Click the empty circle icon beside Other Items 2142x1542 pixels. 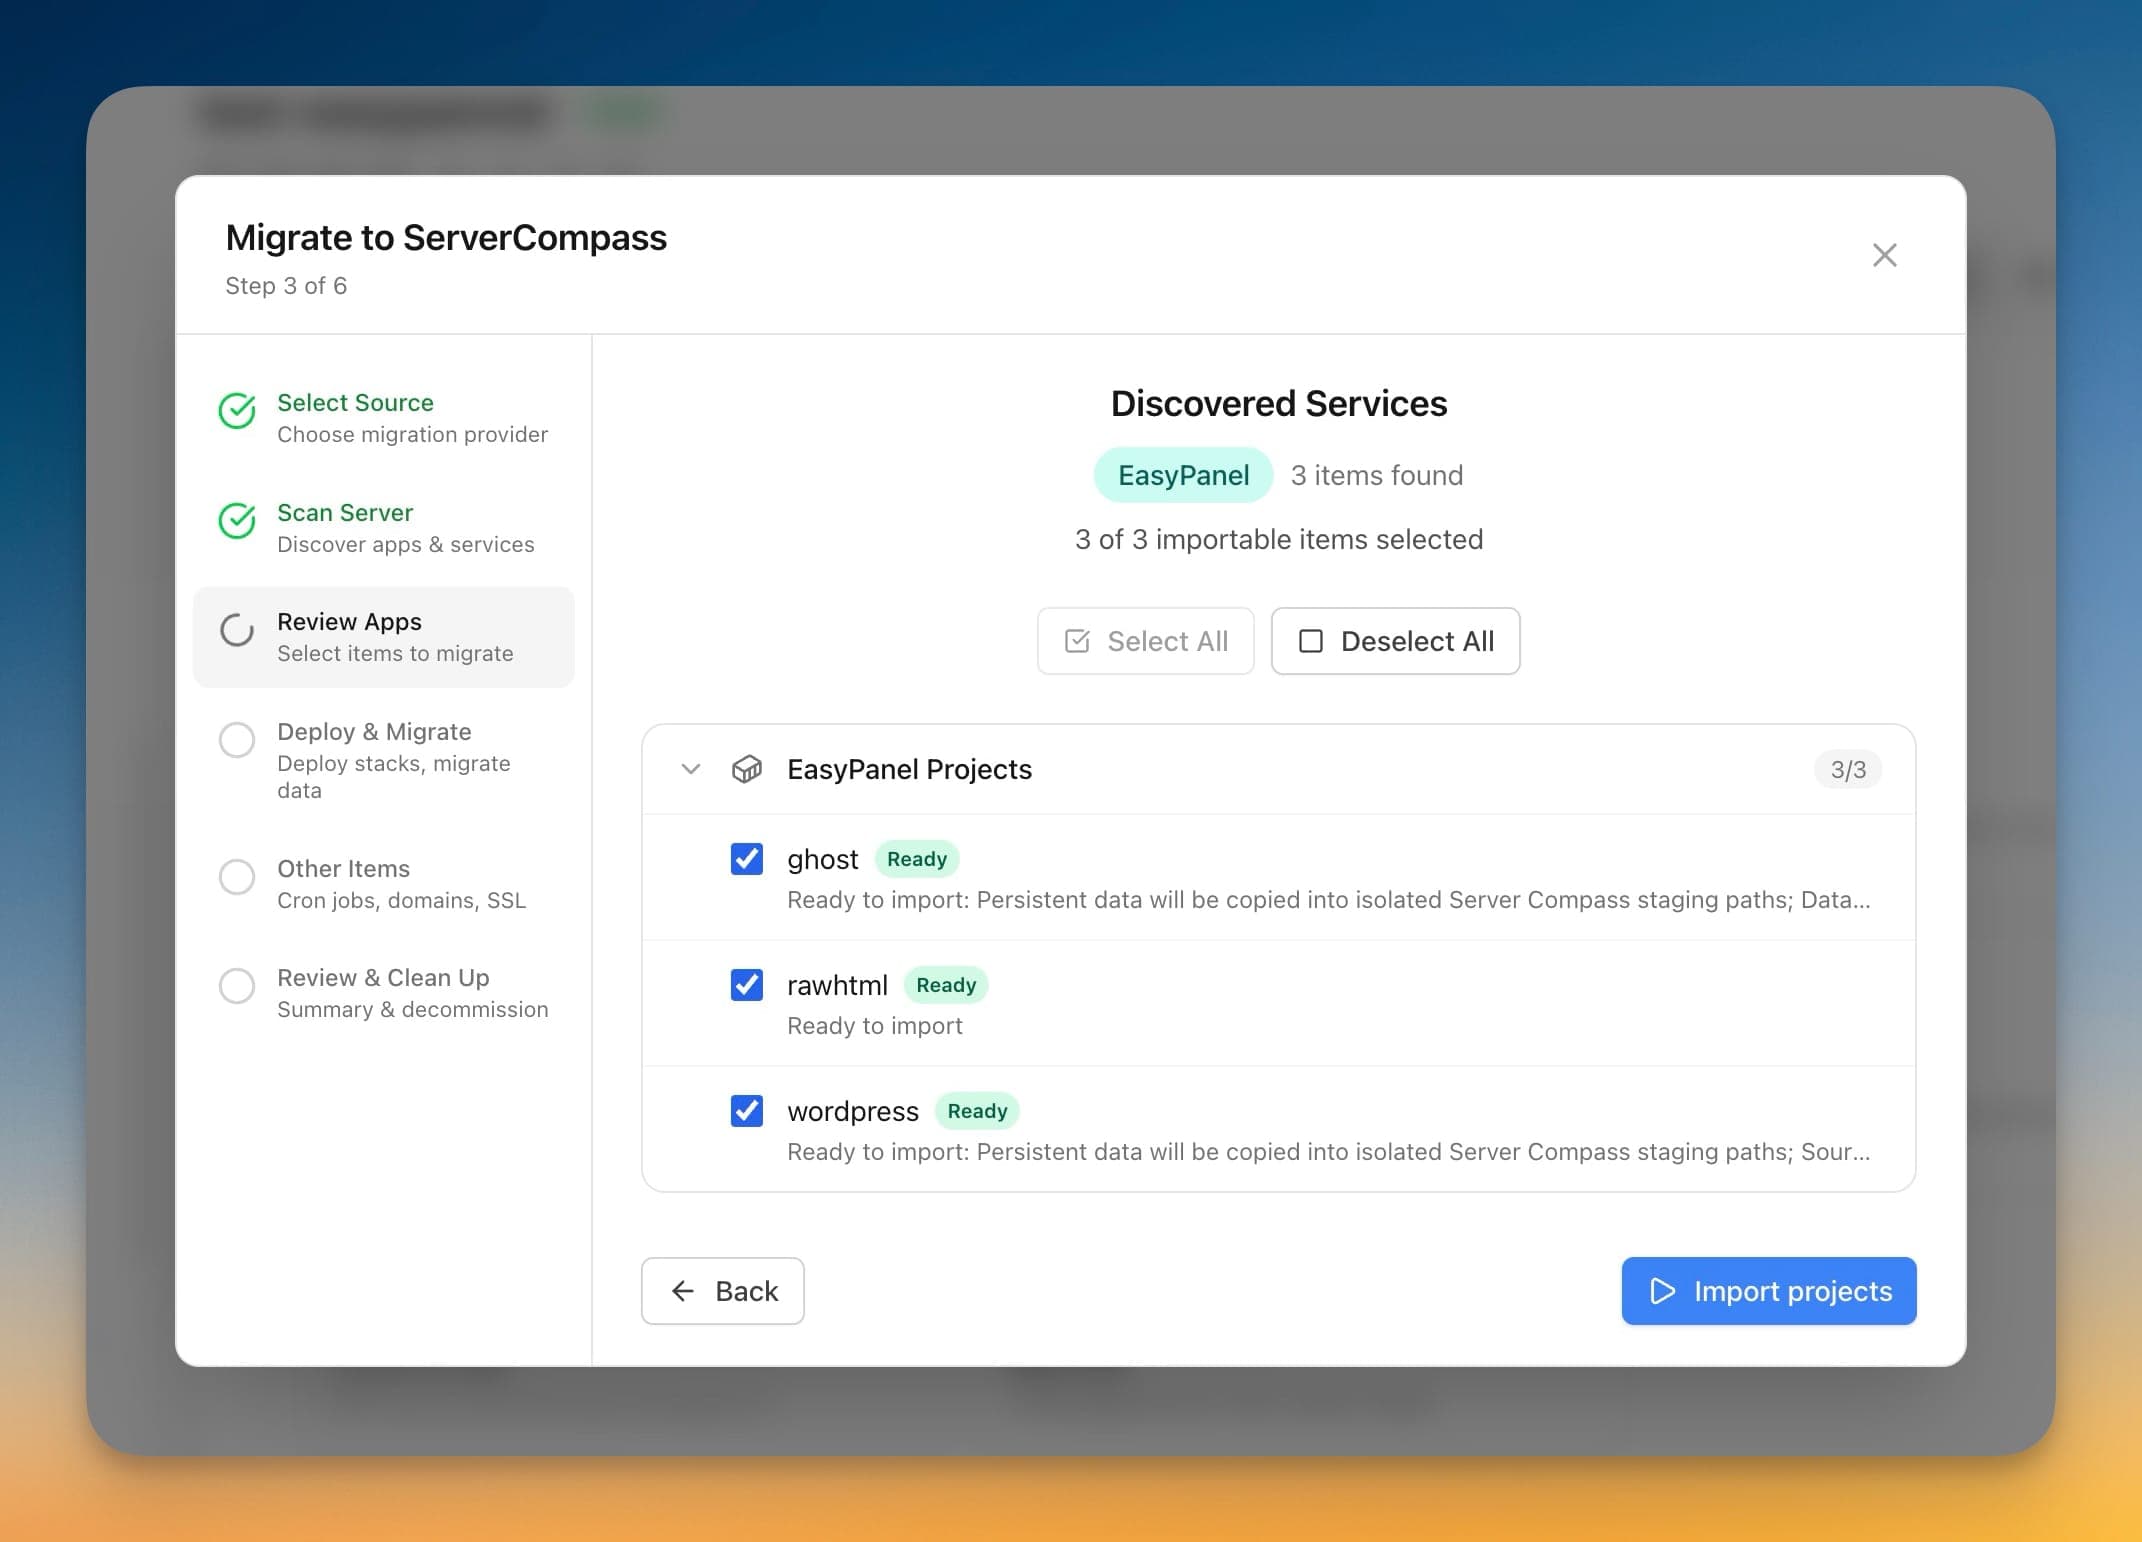(x=237, y=877)
